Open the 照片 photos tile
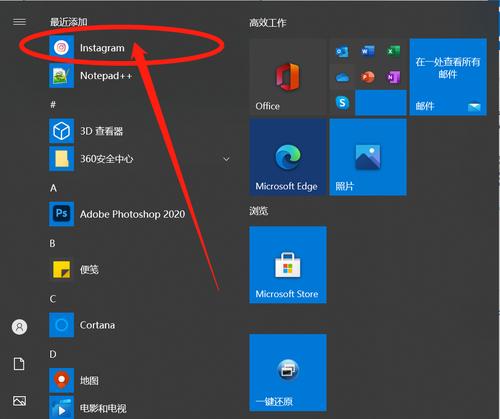Viewport: 500px width, 419px height. 368,157
